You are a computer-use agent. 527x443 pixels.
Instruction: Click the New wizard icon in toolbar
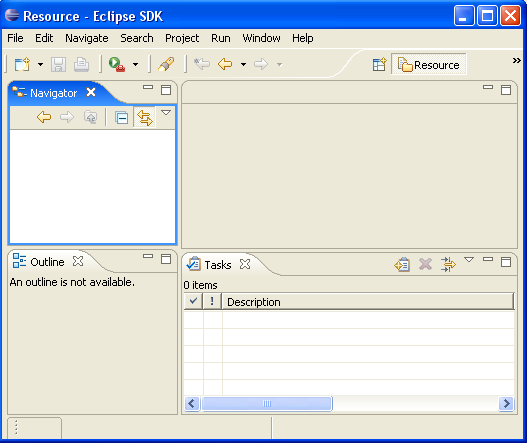(x=23, y=64)
